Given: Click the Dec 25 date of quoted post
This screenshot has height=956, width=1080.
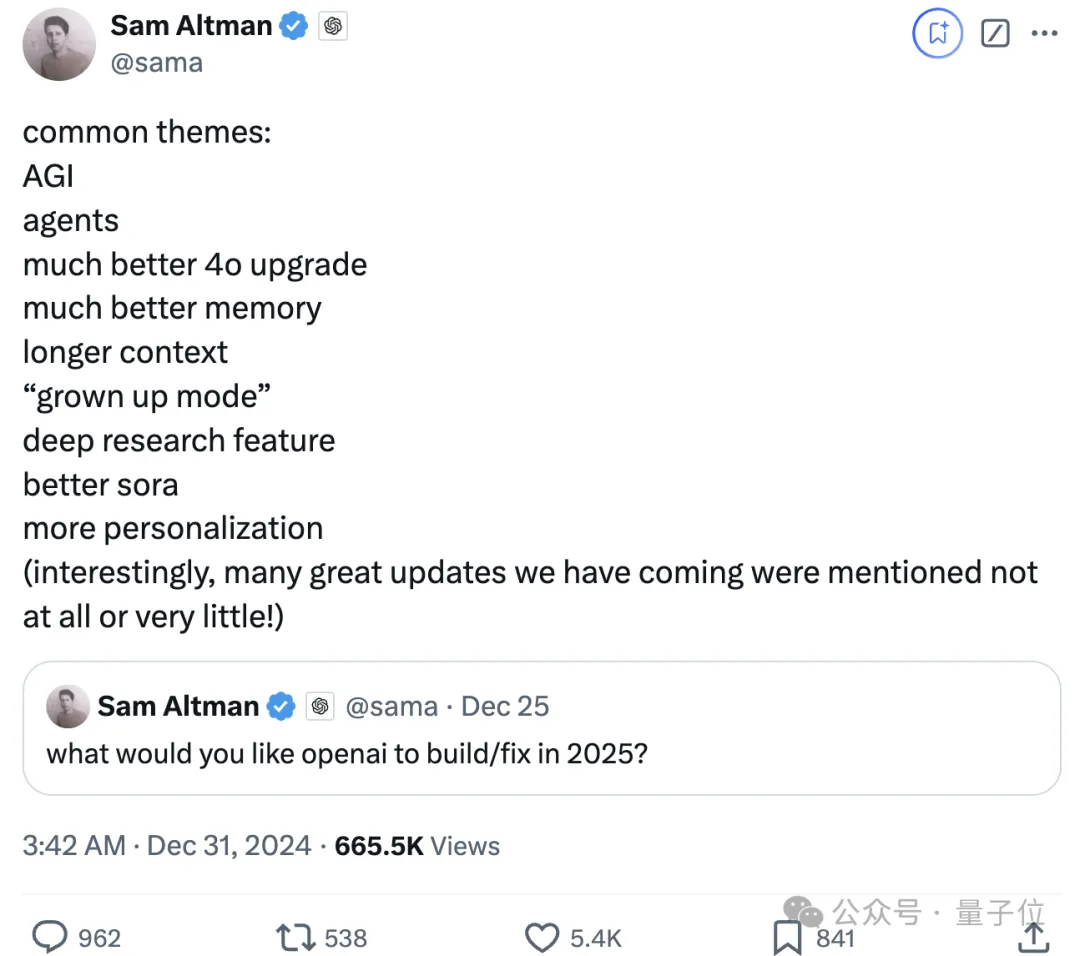Looking at the screenshot, I should [x=505, y=707].
